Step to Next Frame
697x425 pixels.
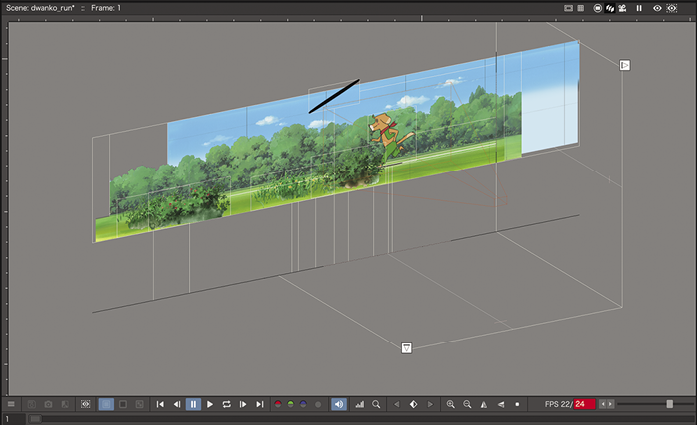pyautogui.click(x=243, y=404)
